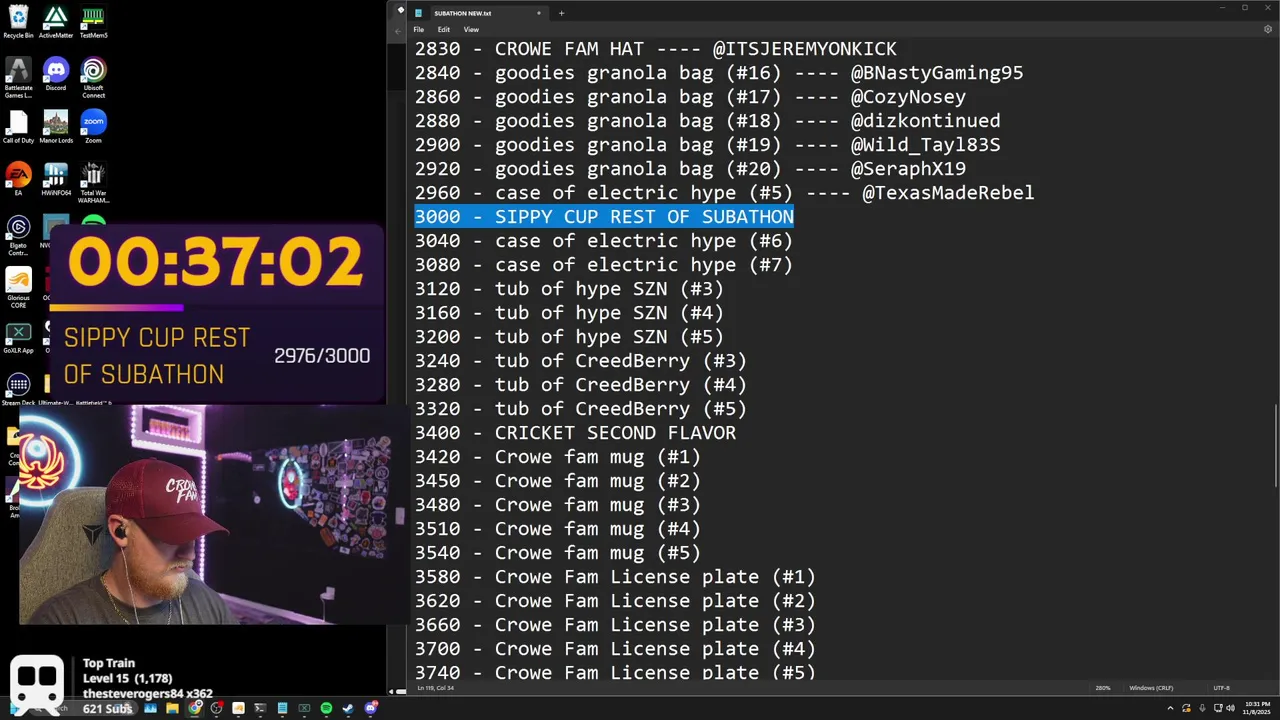Click the CROWE FAM HAT line
The image size is (1280, 720).
pyautogui.click(x=655, y=49)
